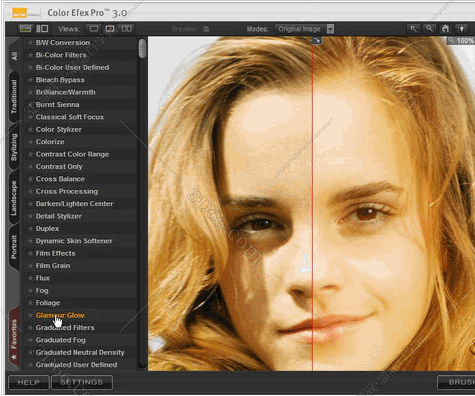The image size is (475, 396).
Task: Favorite star next to Bleach Bypass
Action: (30, 80)
